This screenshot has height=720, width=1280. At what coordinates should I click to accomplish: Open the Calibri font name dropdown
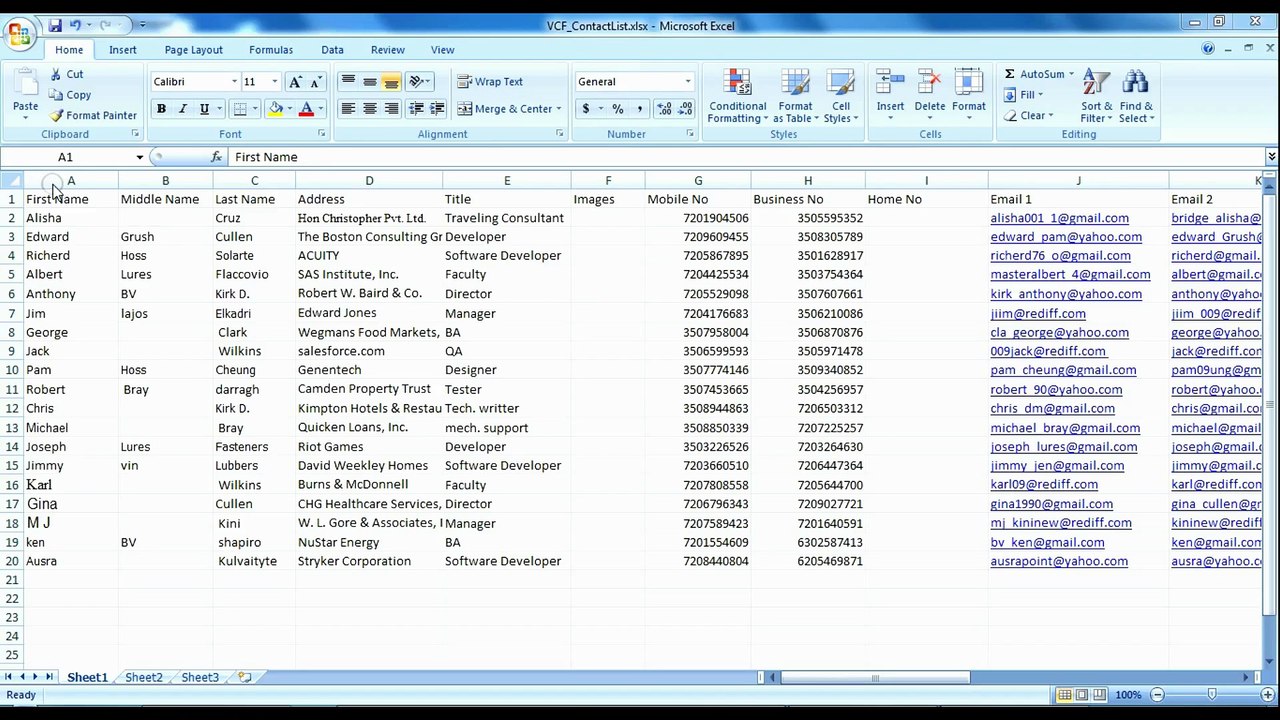tap(235, 82)
